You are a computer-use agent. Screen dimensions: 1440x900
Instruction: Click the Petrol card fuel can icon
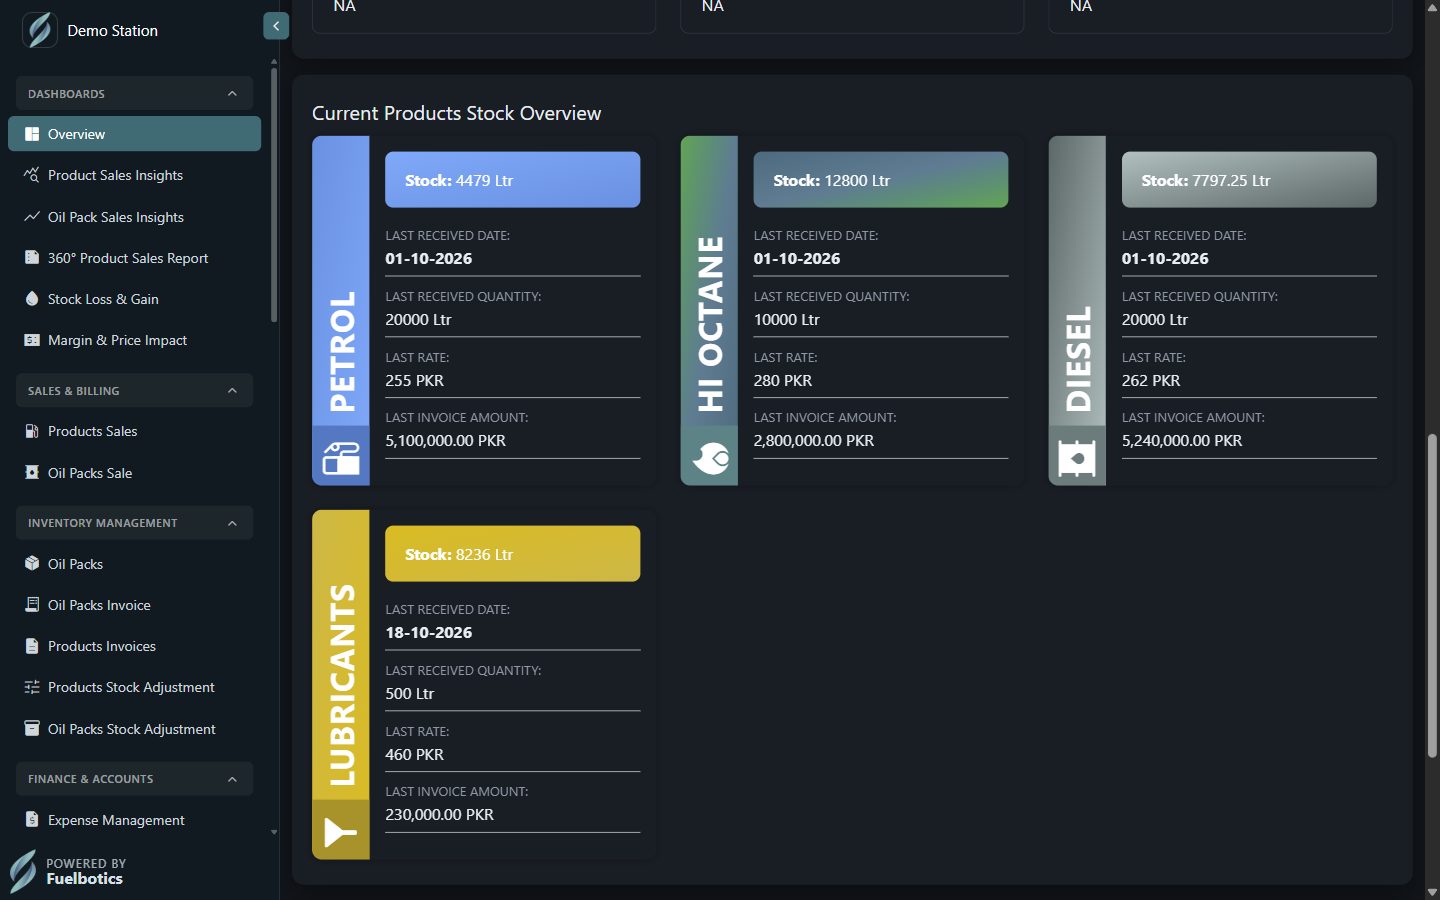341,459
